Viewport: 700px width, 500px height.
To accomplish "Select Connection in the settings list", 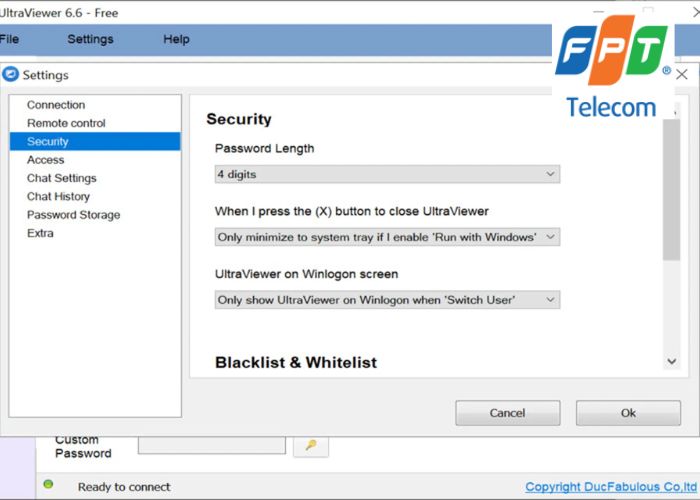I will (56, 105).
